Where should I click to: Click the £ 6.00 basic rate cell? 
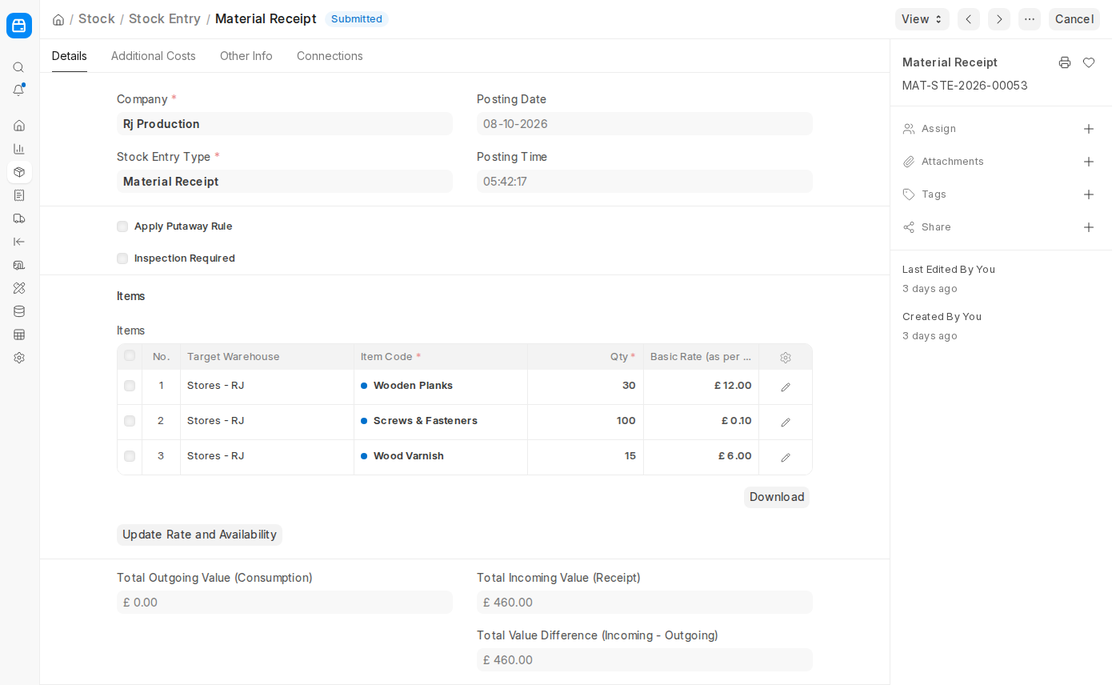[701, 456]
